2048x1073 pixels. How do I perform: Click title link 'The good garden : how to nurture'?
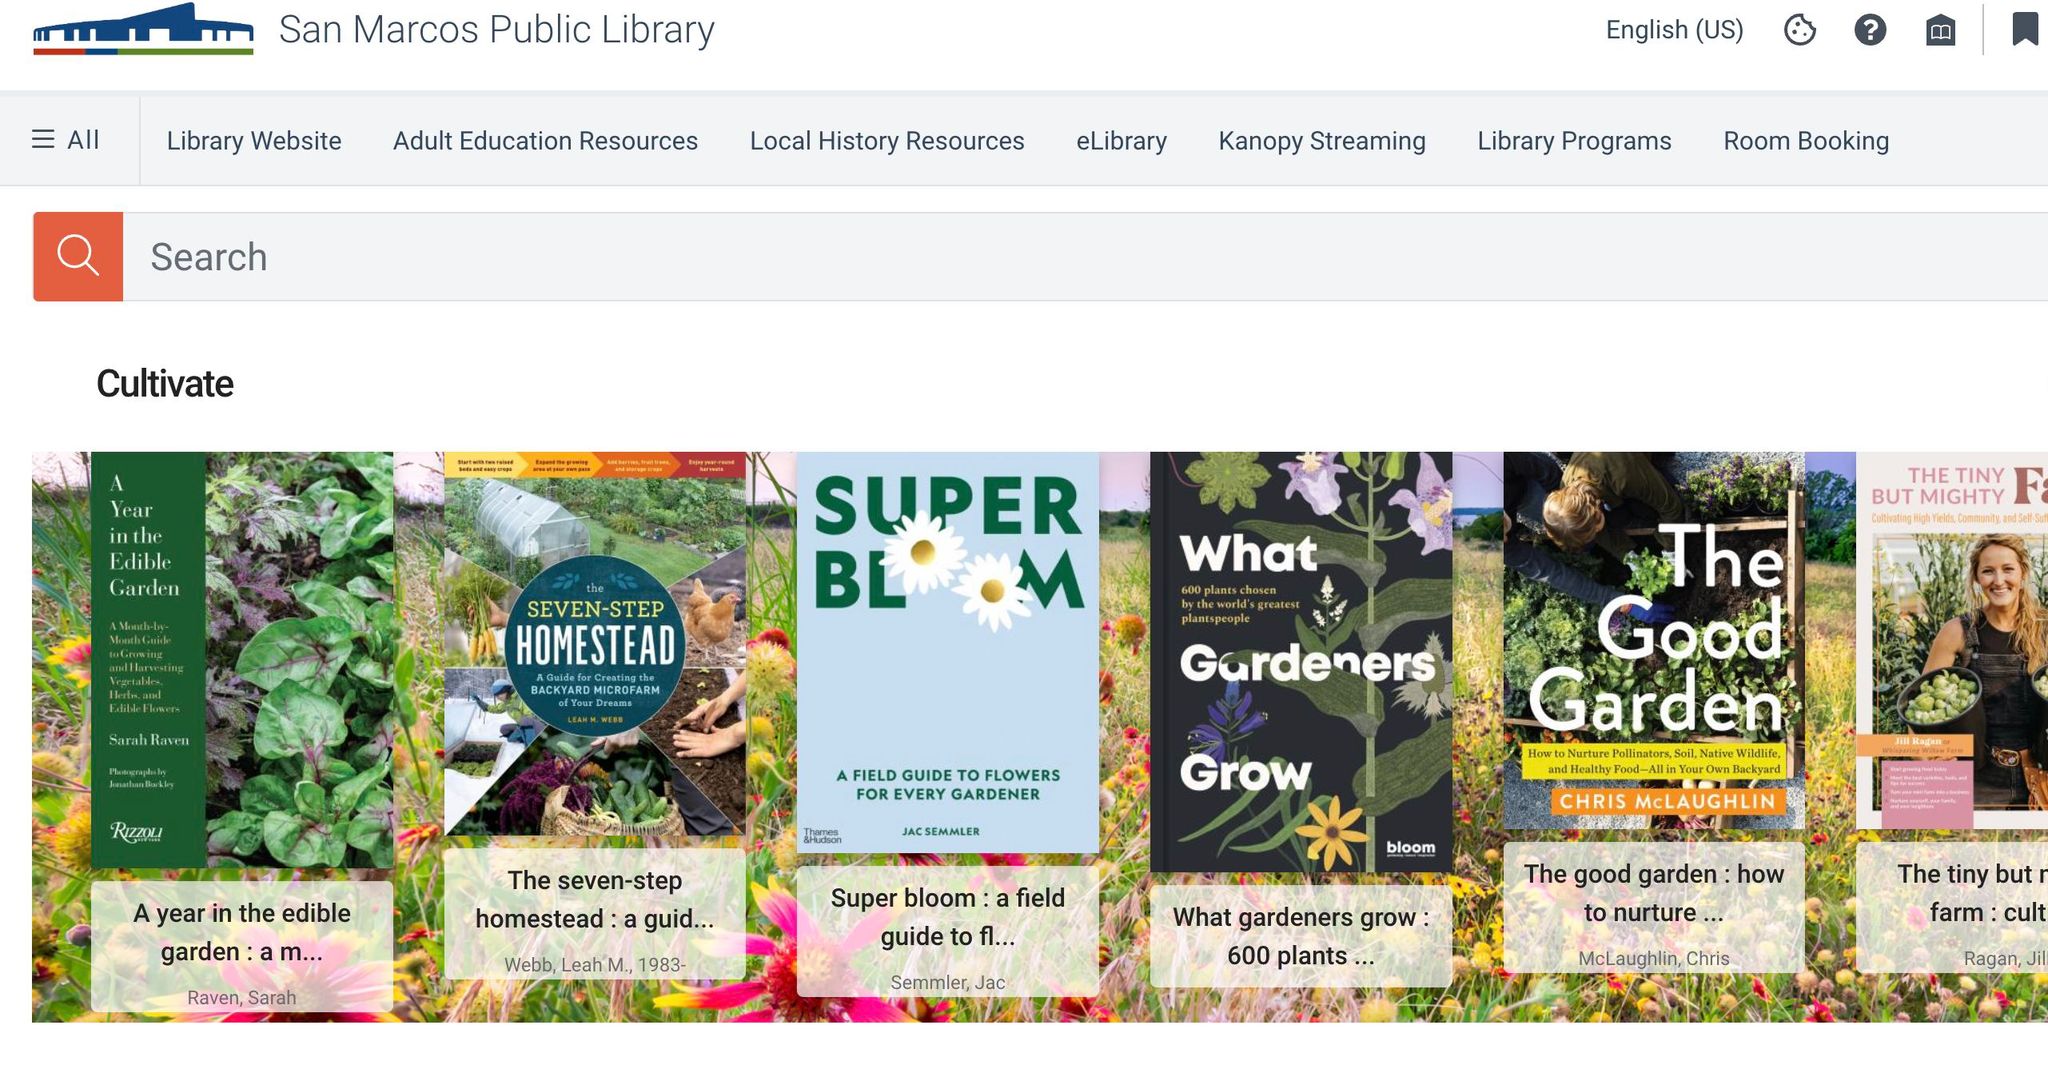click(x=1654, y=893)
